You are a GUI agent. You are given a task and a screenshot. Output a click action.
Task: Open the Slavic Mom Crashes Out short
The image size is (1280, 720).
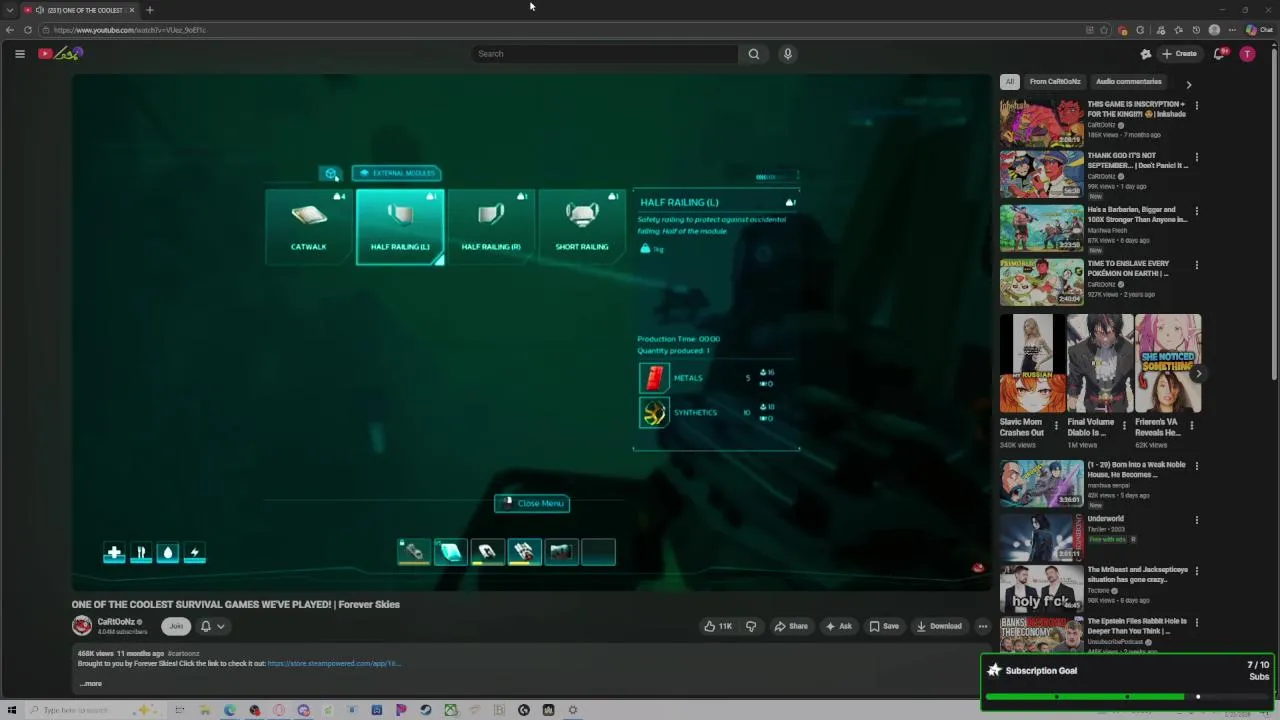[1033, 365]
